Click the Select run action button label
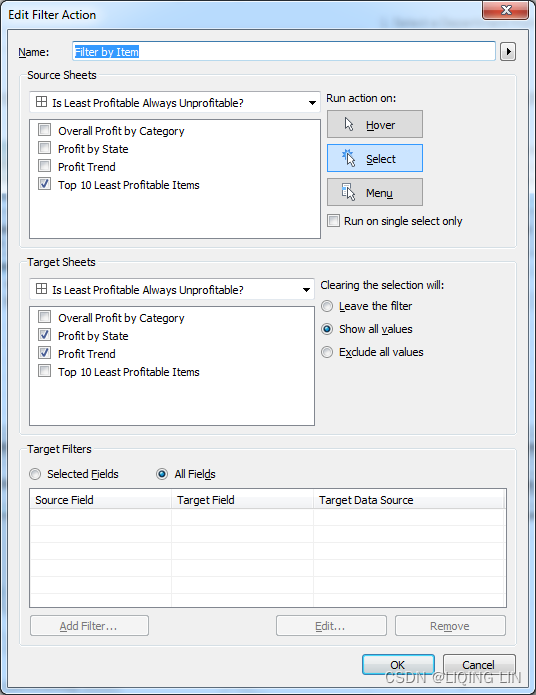 381,159
